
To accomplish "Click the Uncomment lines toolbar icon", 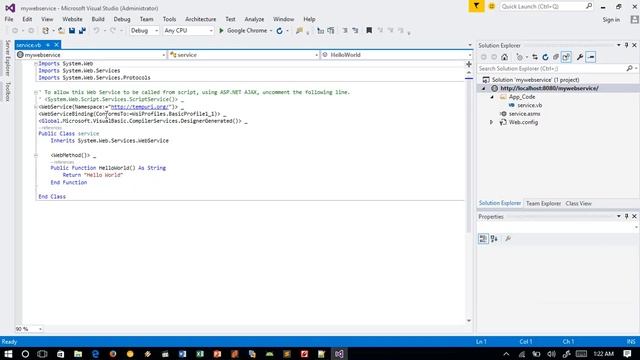I will point(355,31).
